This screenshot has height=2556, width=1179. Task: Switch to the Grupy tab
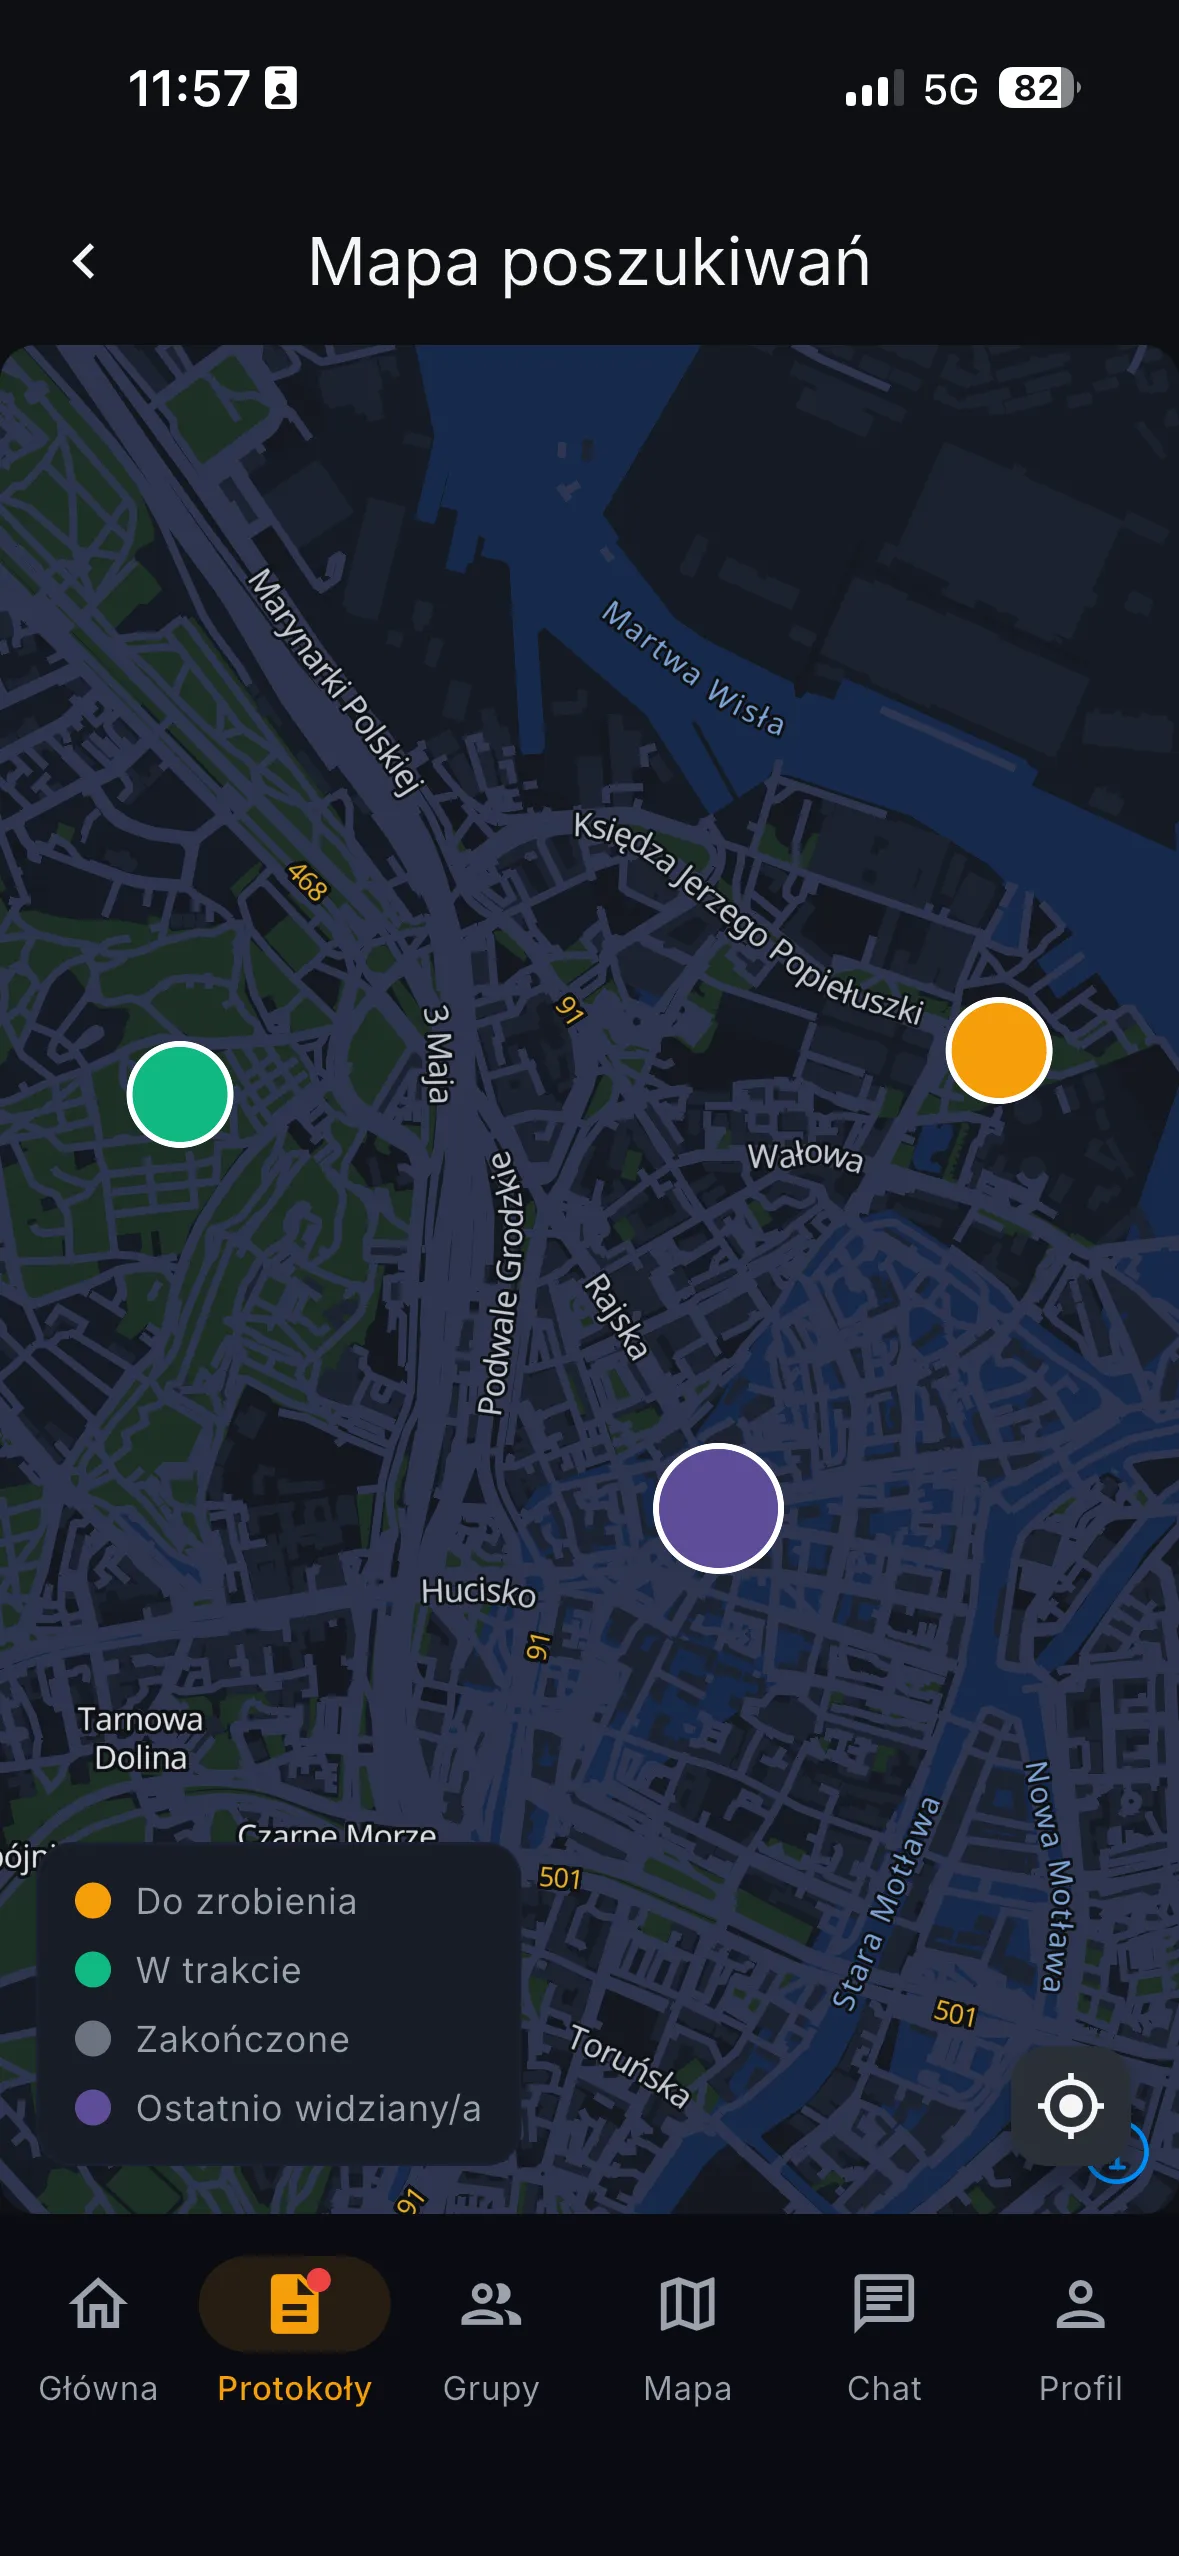tap(491, 2340)
